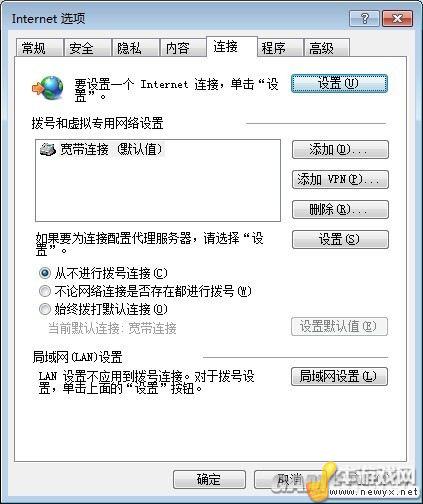Select 从不进行拨号连接 radio option
Image resolution: width=423 pixels, height=504 pixels.
pyautogui.click(x=45, y=273)
